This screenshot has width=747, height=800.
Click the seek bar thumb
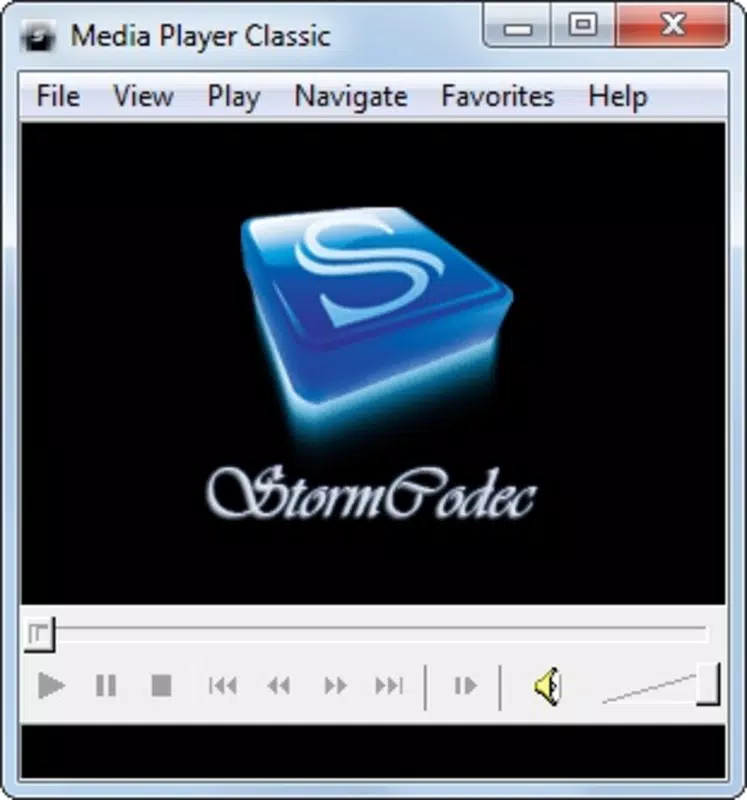click(39, 635)
